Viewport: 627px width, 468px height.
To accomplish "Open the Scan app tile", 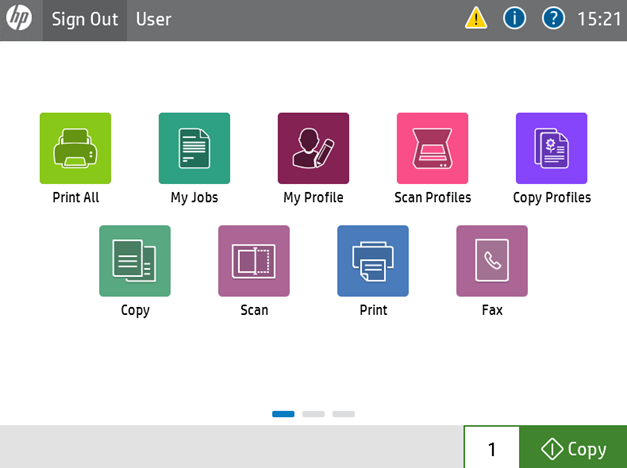I will pyautogui.click(x=254, y=261).
